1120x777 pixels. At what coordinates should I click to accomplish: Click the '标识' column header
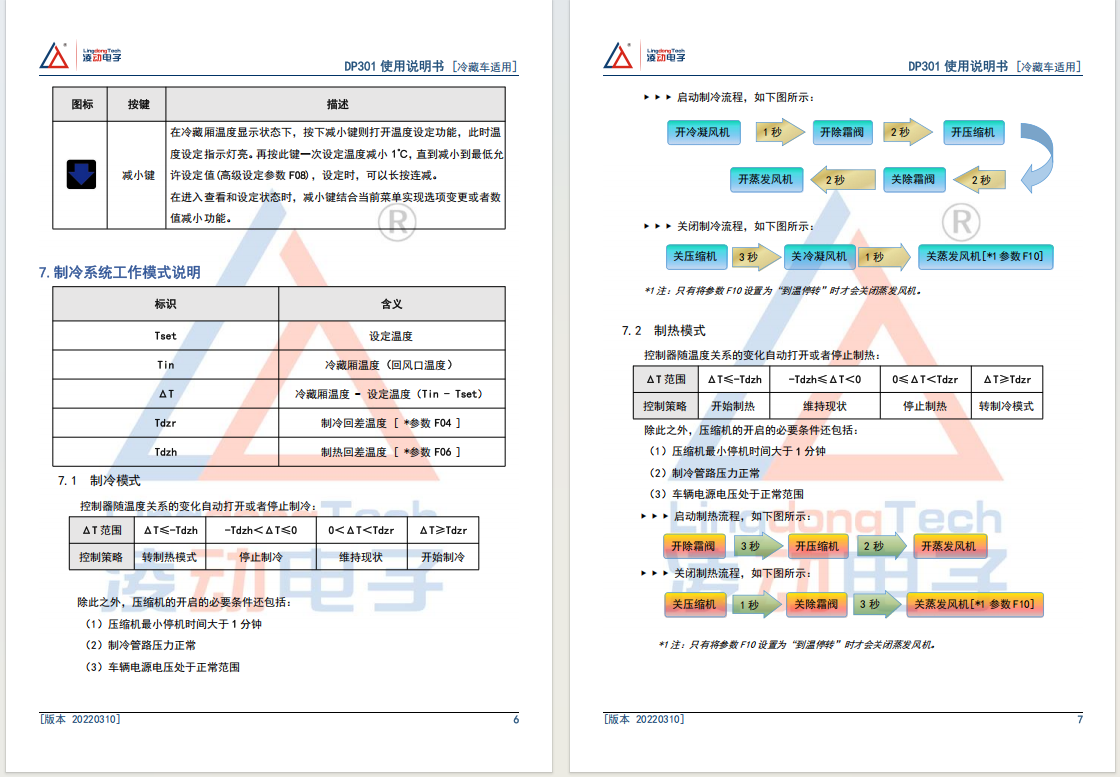(166, 304)
